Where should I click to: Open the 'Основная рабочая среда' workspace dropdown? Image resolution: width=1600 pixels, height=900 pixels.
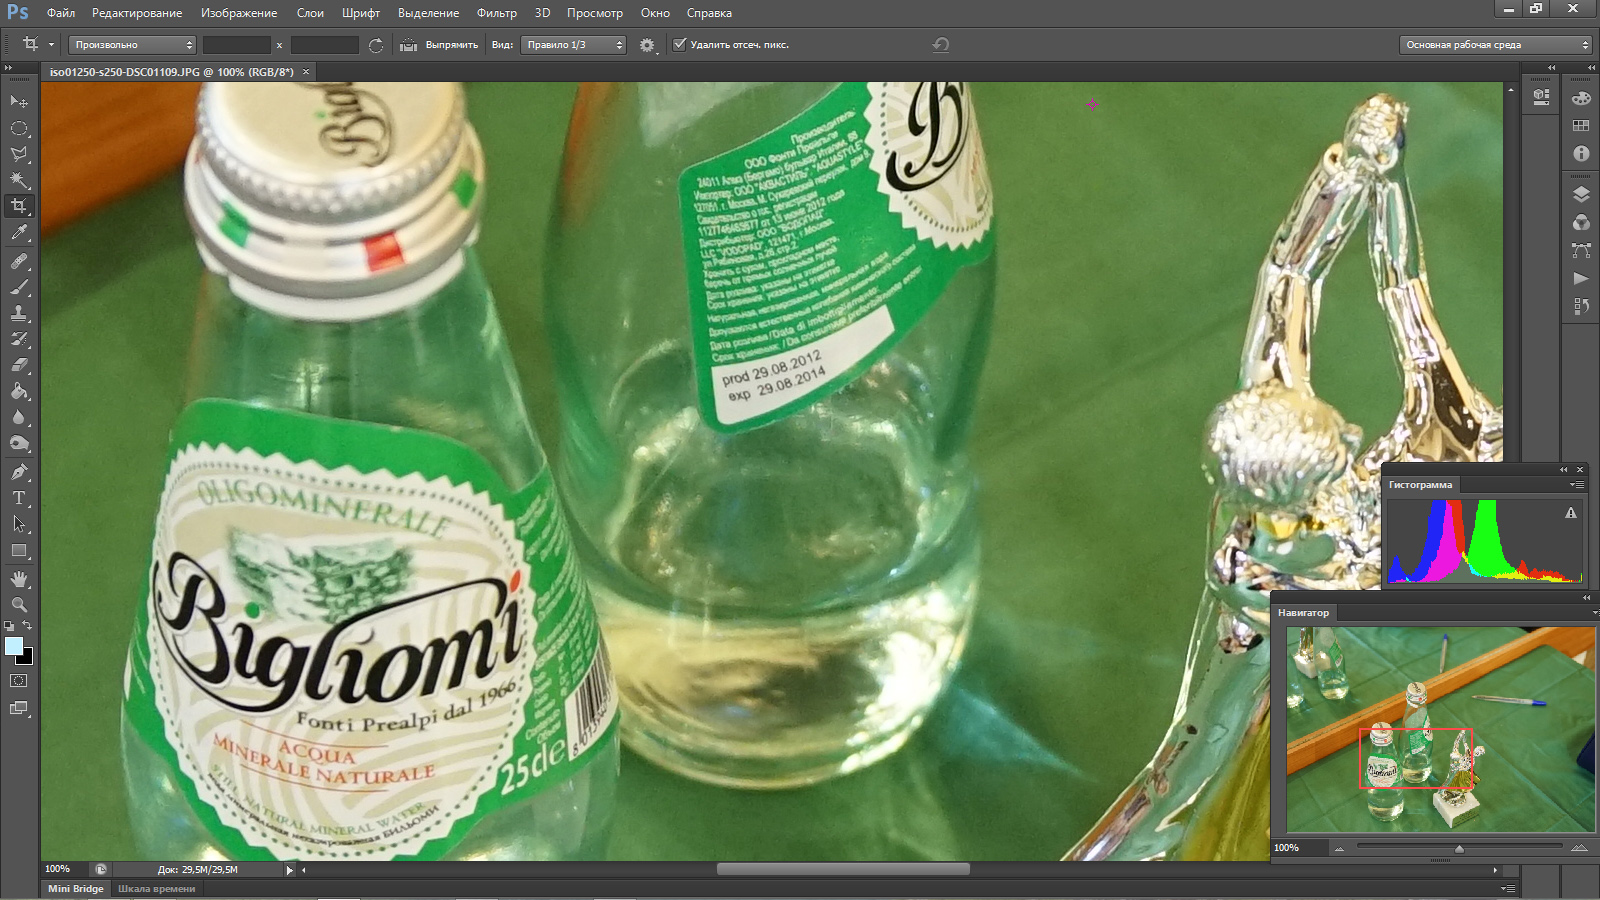pyautogui.click(x=1495, y=45)
